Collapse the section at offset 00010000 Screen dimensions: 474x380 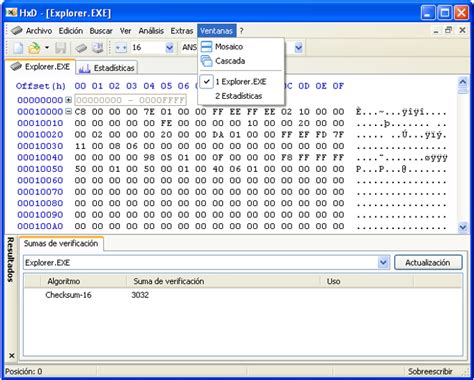[x=68, y=111]
